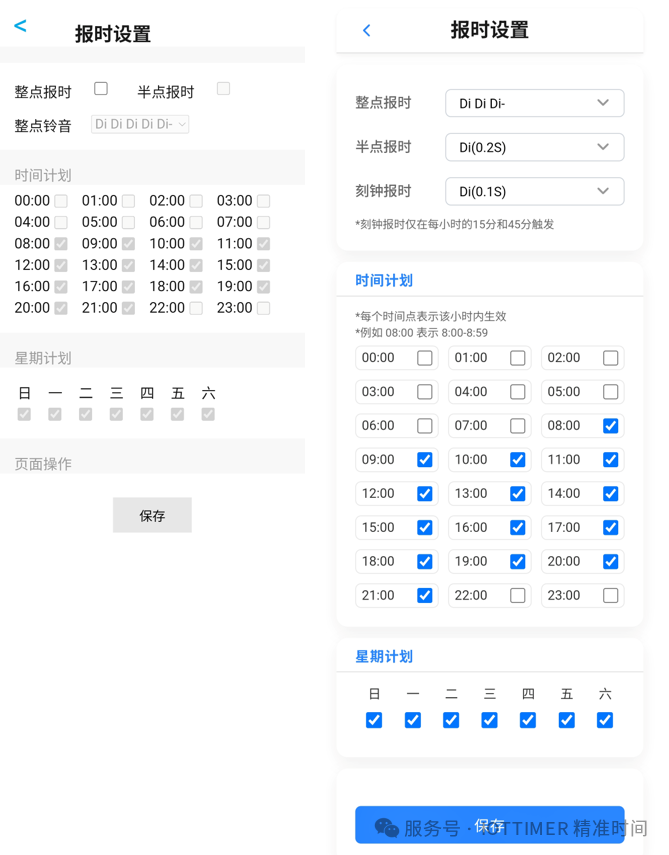
Task: Uncheck 21:00 box in right panel
Action: click(425, 595)
